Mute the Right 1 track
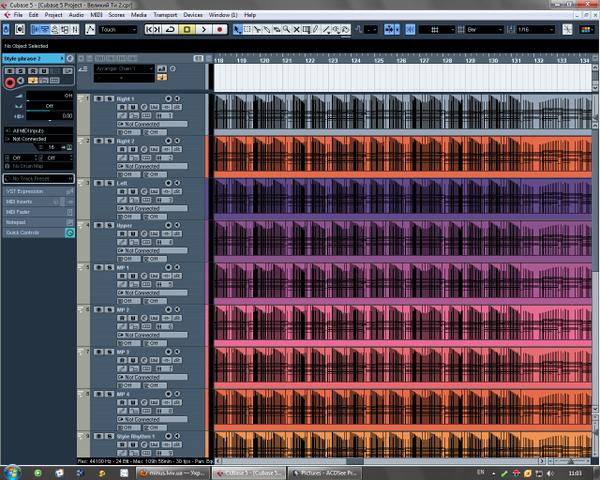Screen dimensions: 600x480 click(98, 99)
